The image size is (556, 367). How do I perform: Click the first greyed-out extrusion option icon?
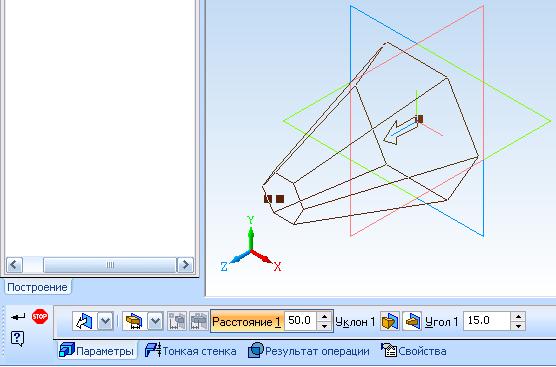[x=177, y=321]
